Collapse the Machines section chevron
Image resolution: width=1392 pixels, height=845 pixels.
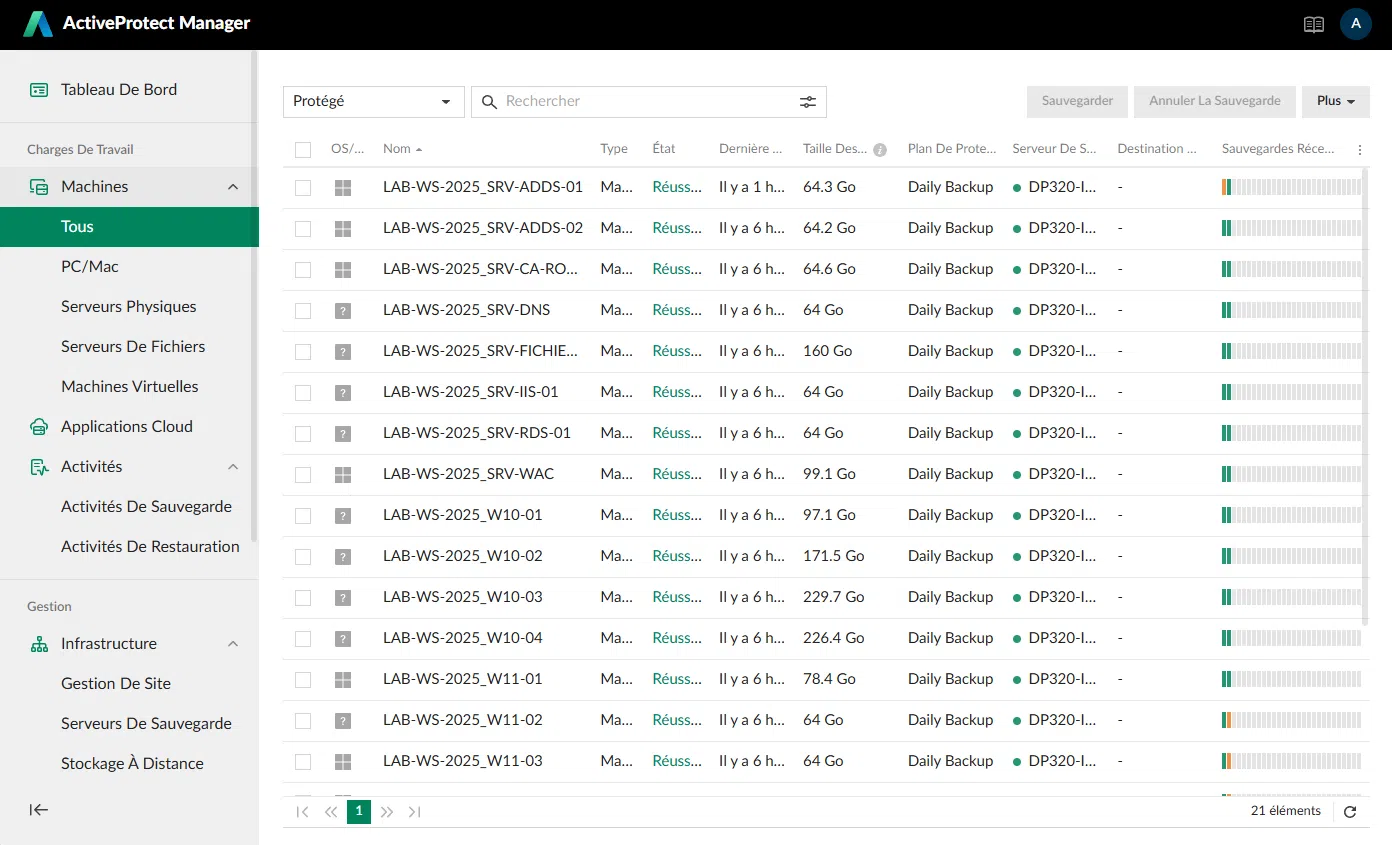(x=233, y=187)
